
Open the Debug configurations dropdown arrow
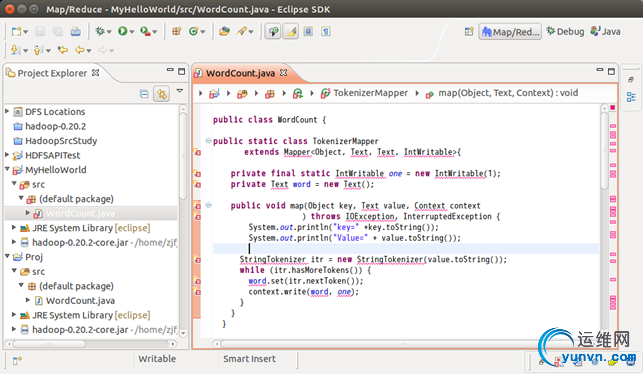point(109,32)
